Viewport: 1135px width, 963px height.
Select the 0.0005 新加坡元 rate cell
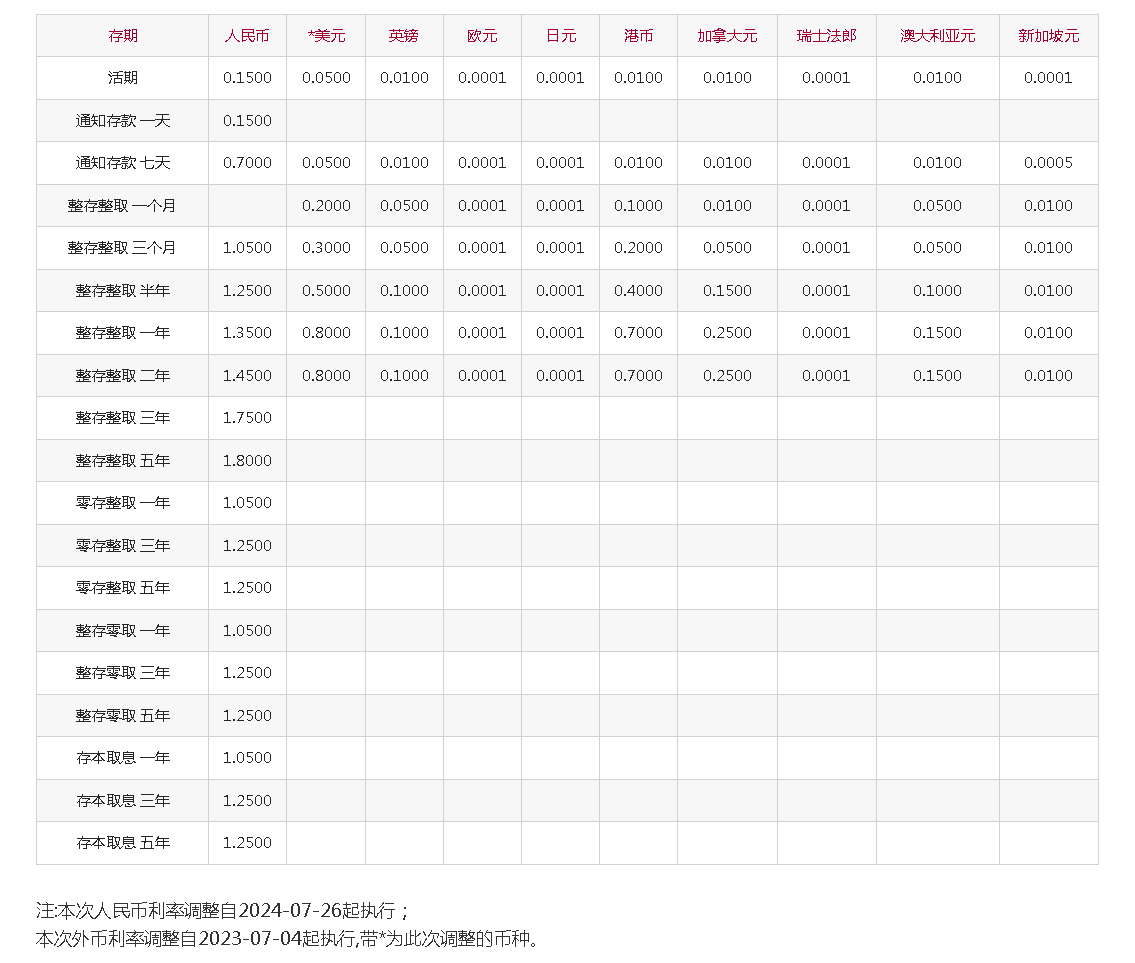tap(1048, 163)
